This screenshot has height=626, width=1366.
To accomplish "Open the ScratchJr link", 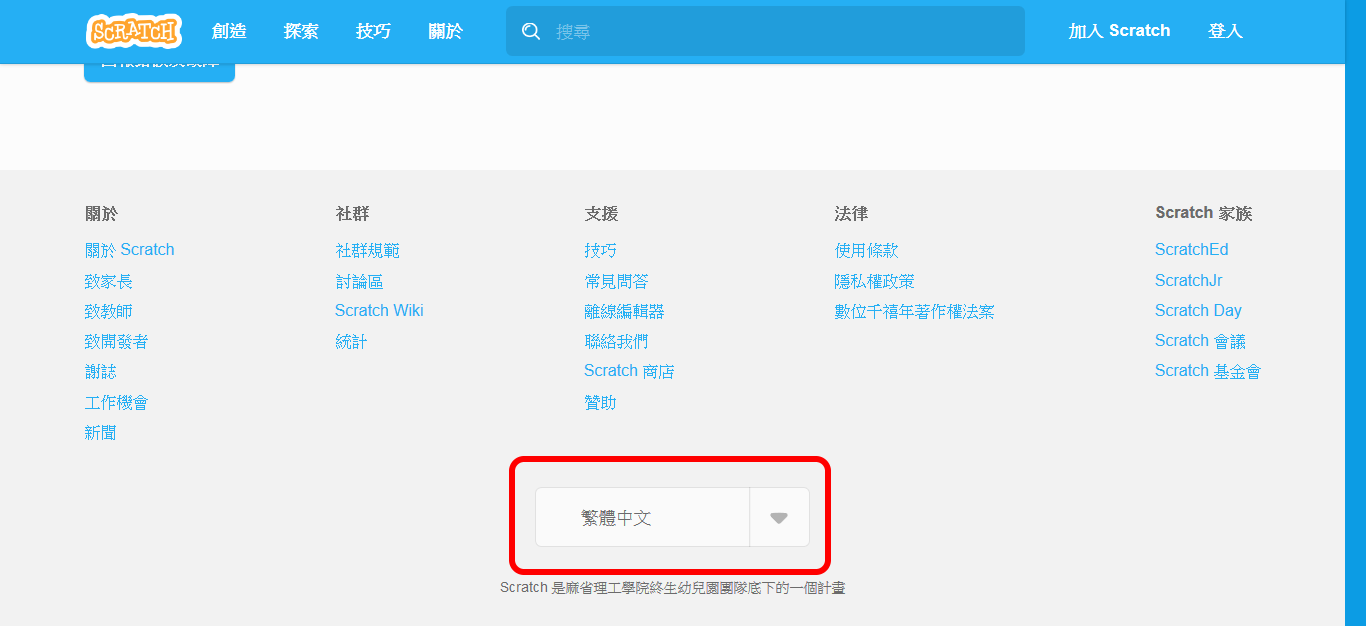I will [x=1189, y=281].
